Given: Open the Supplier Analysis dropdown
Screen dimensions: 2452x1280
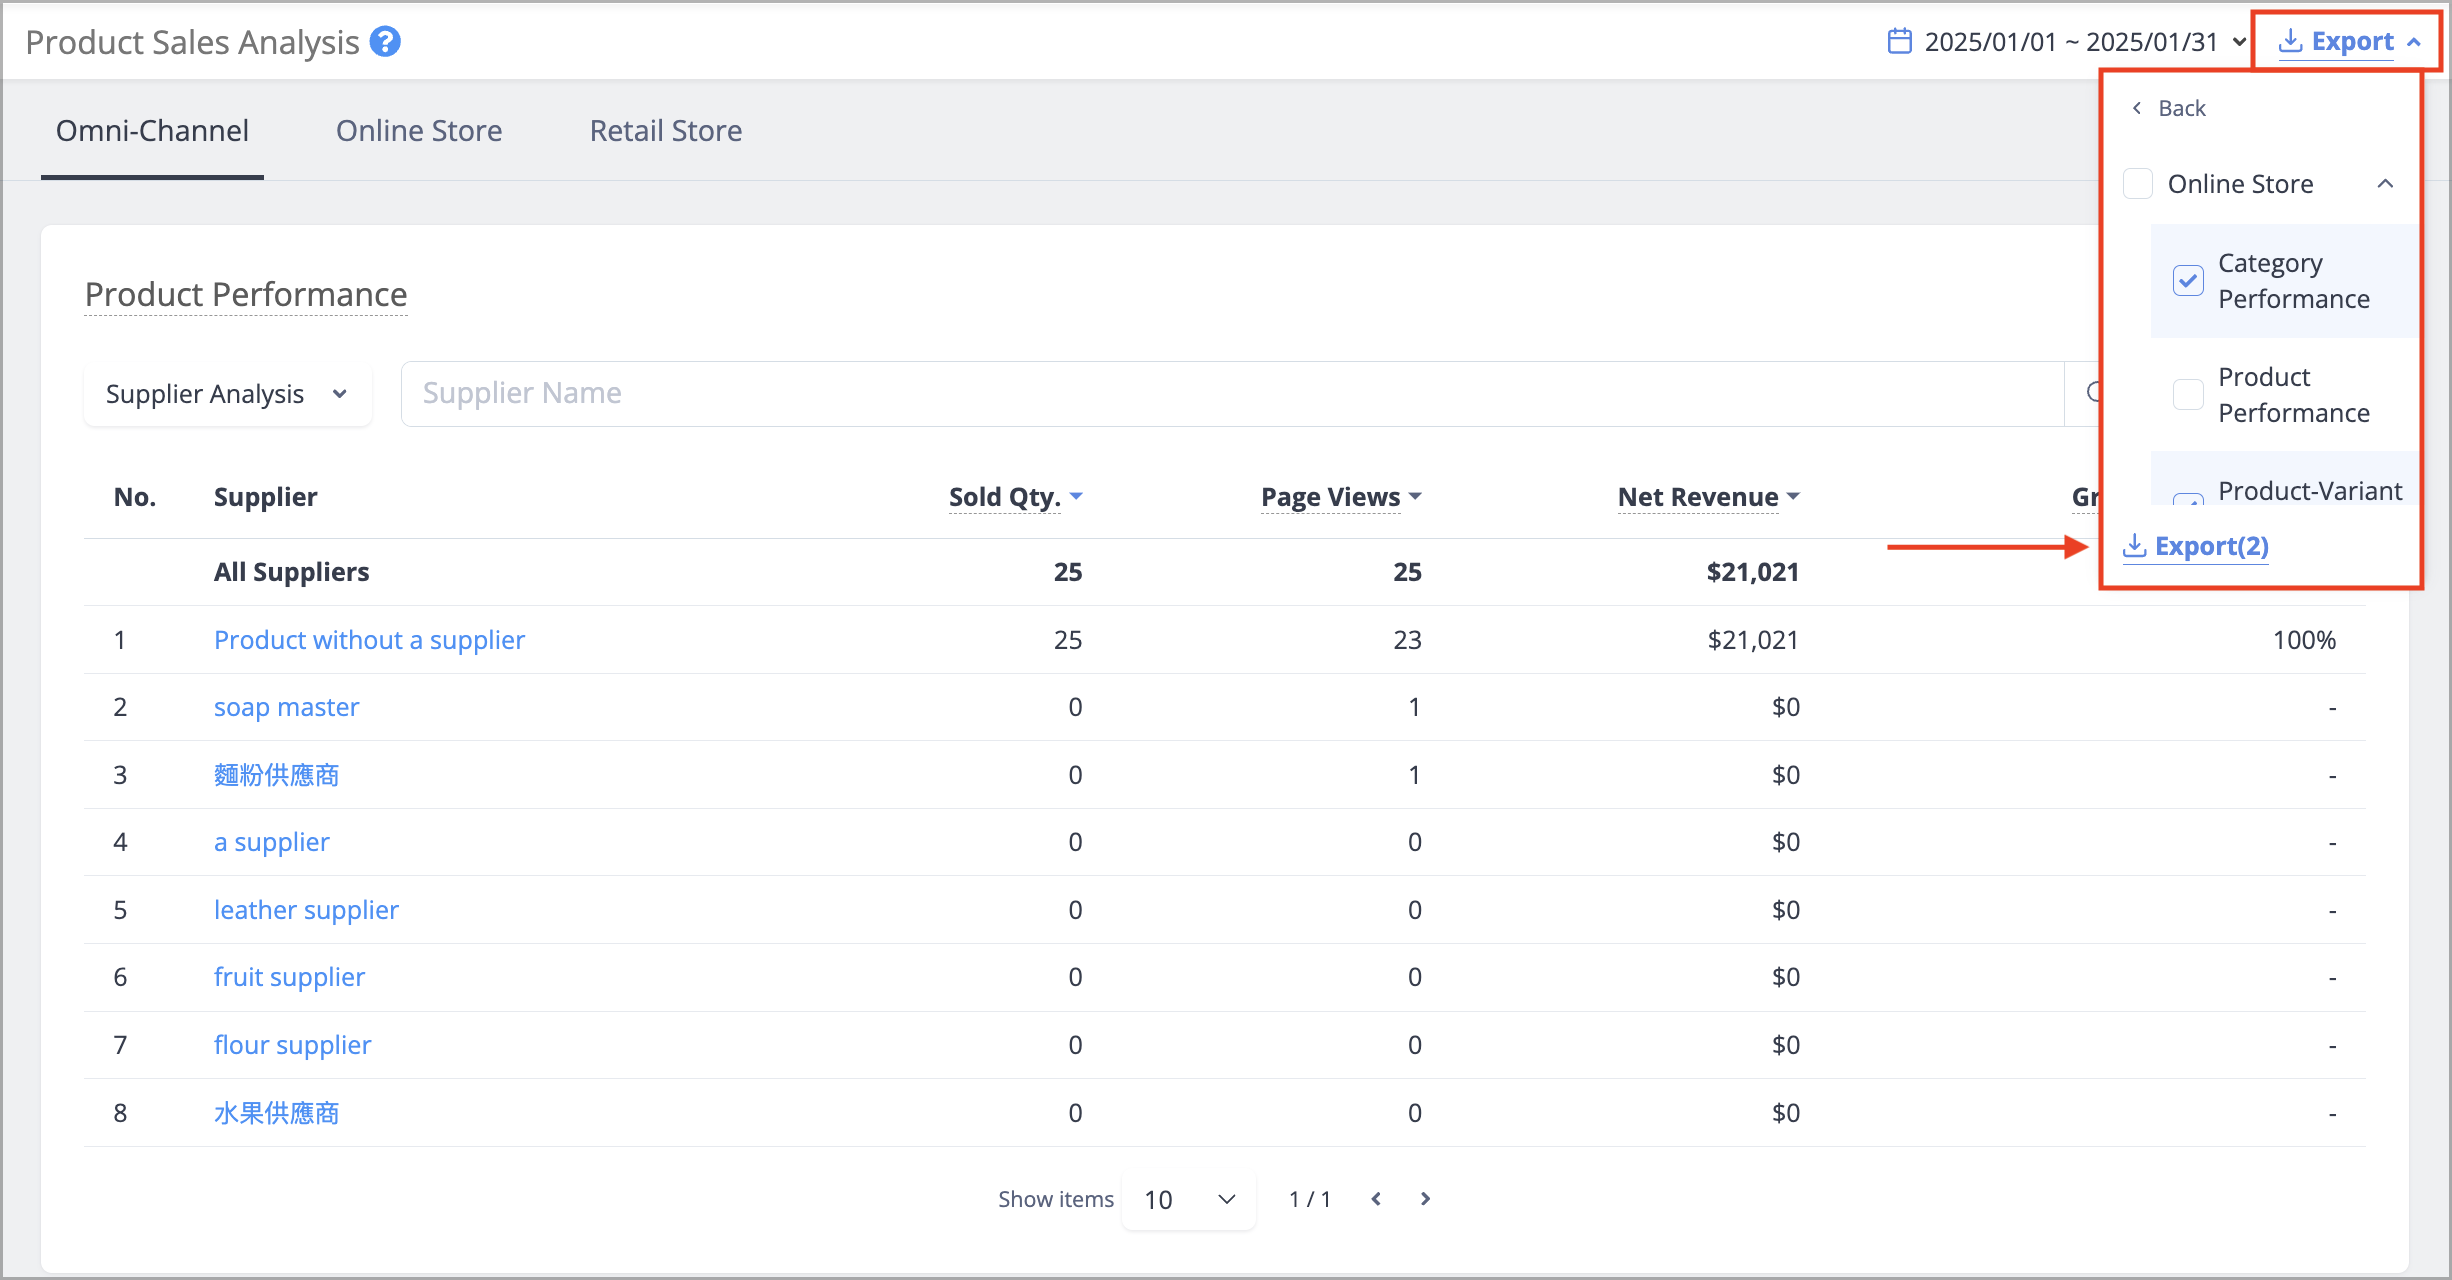Looking at the screenshot, I should pyautogui.click(x=228, y=394).
